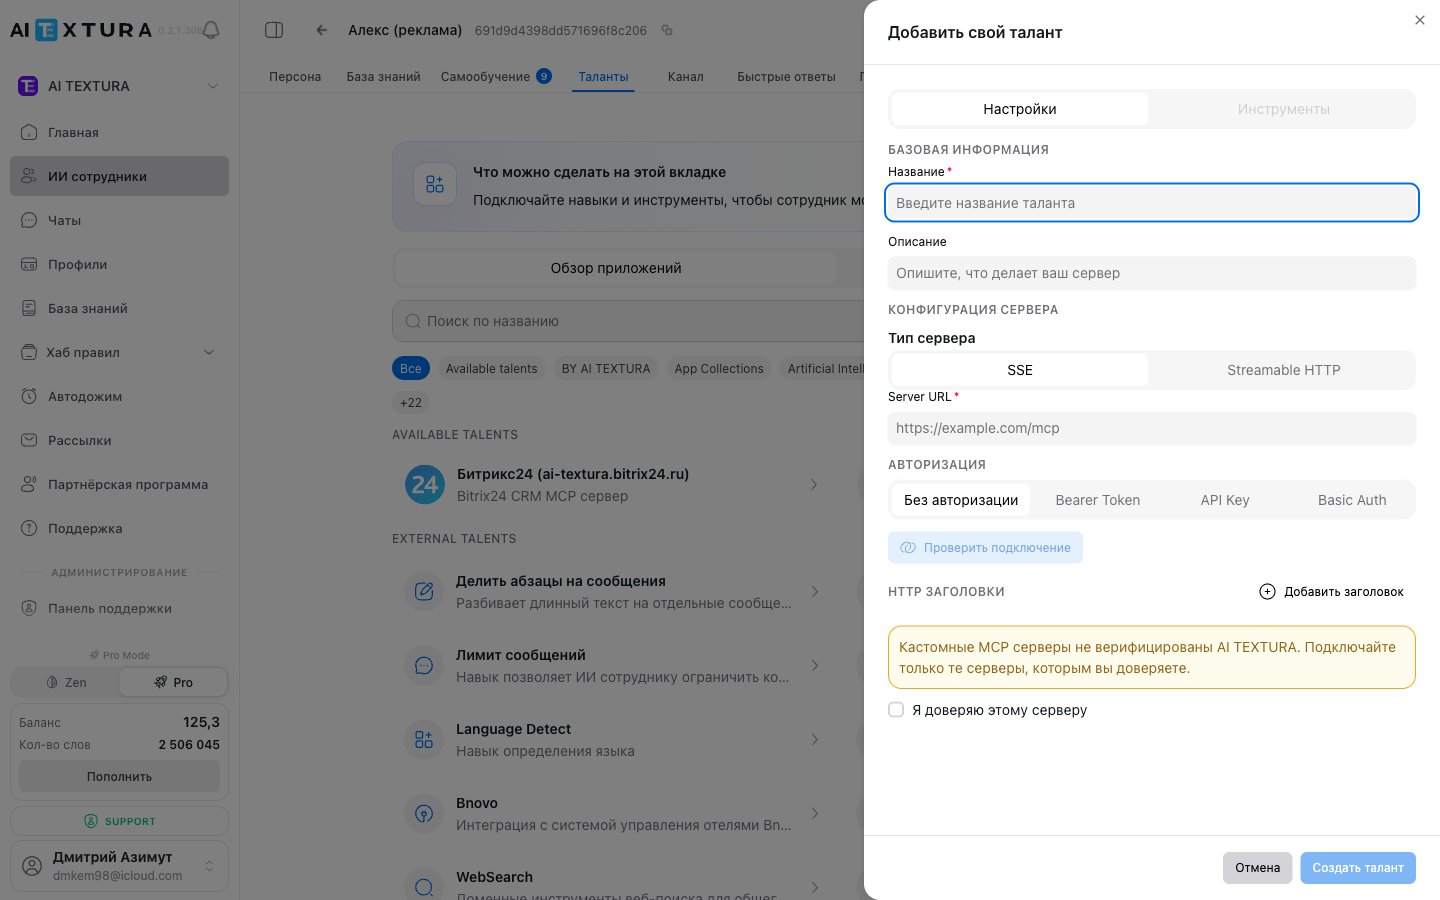Select SSE server type

(1020, 370)
